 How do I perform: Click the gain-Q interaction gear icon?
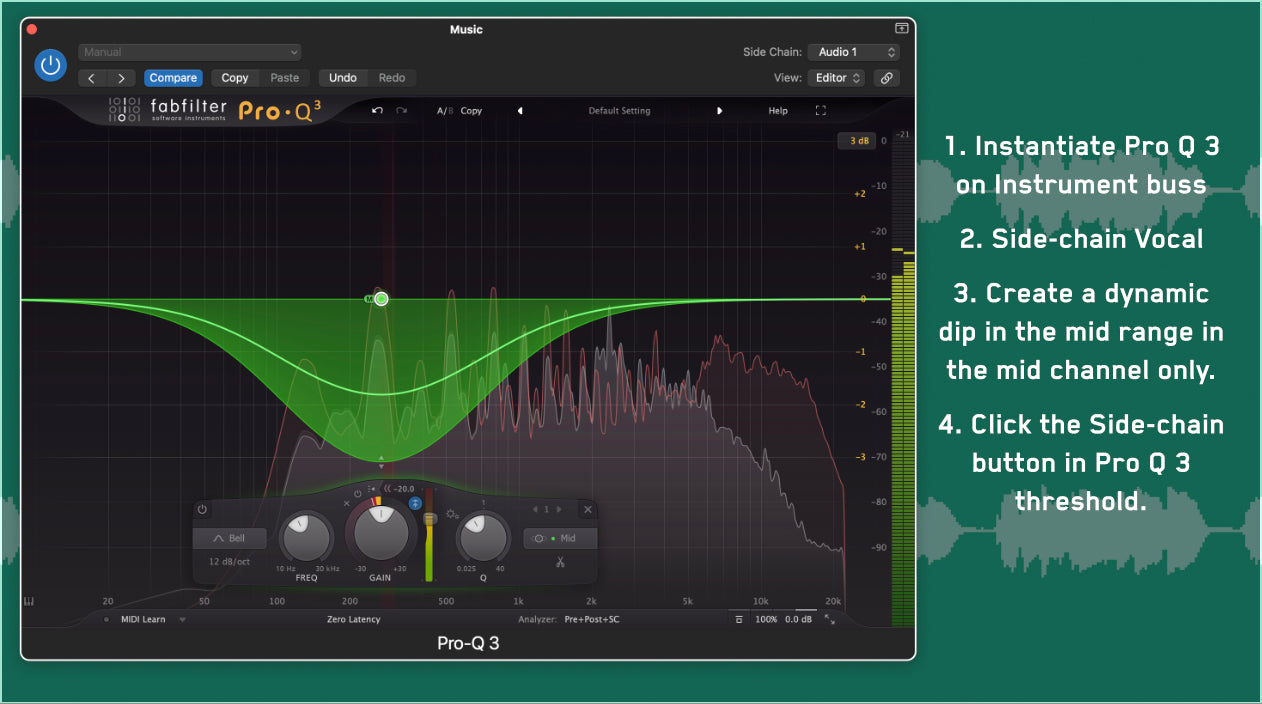point(451,514)
